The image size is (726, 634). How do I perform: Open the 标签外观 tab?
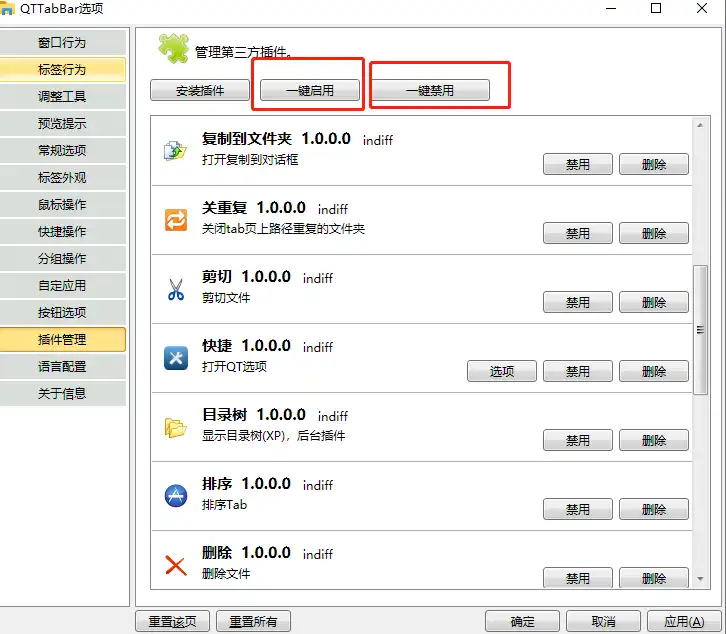[x=62, y=177]
